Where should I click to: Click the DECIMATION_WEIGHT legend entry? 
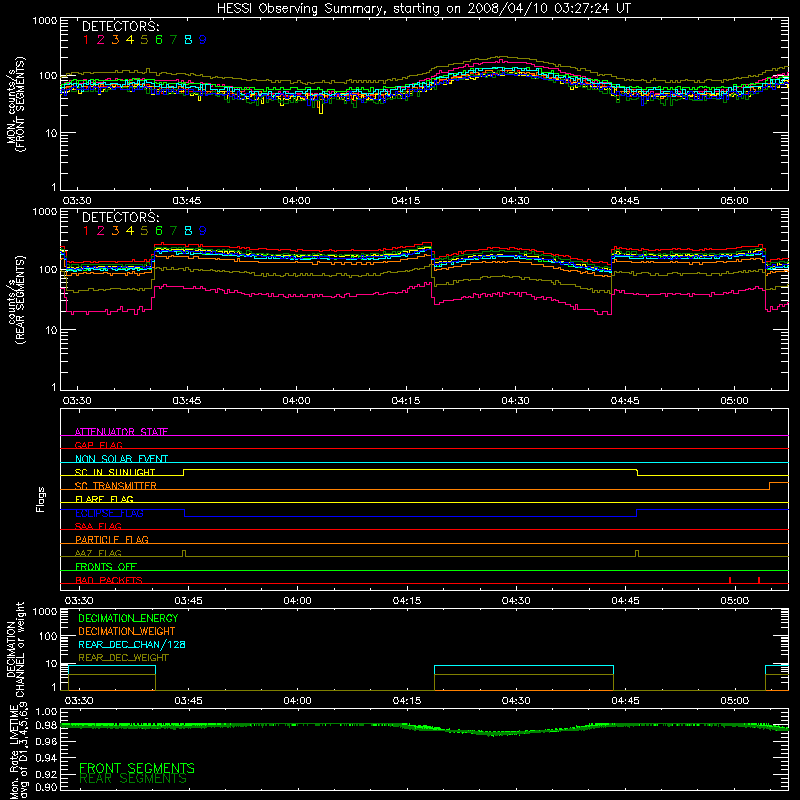coord(127,631)
